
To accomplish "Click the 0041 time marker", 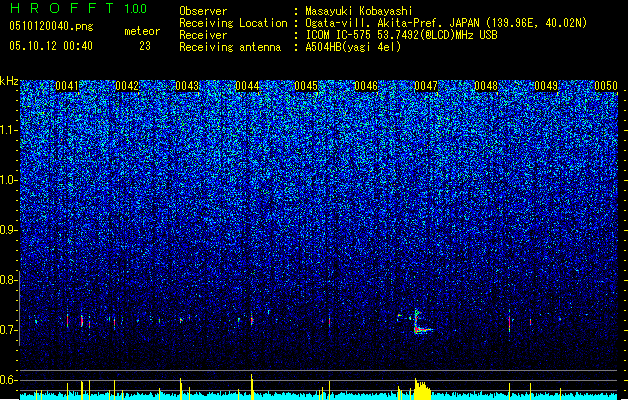I will pos(67,86).
